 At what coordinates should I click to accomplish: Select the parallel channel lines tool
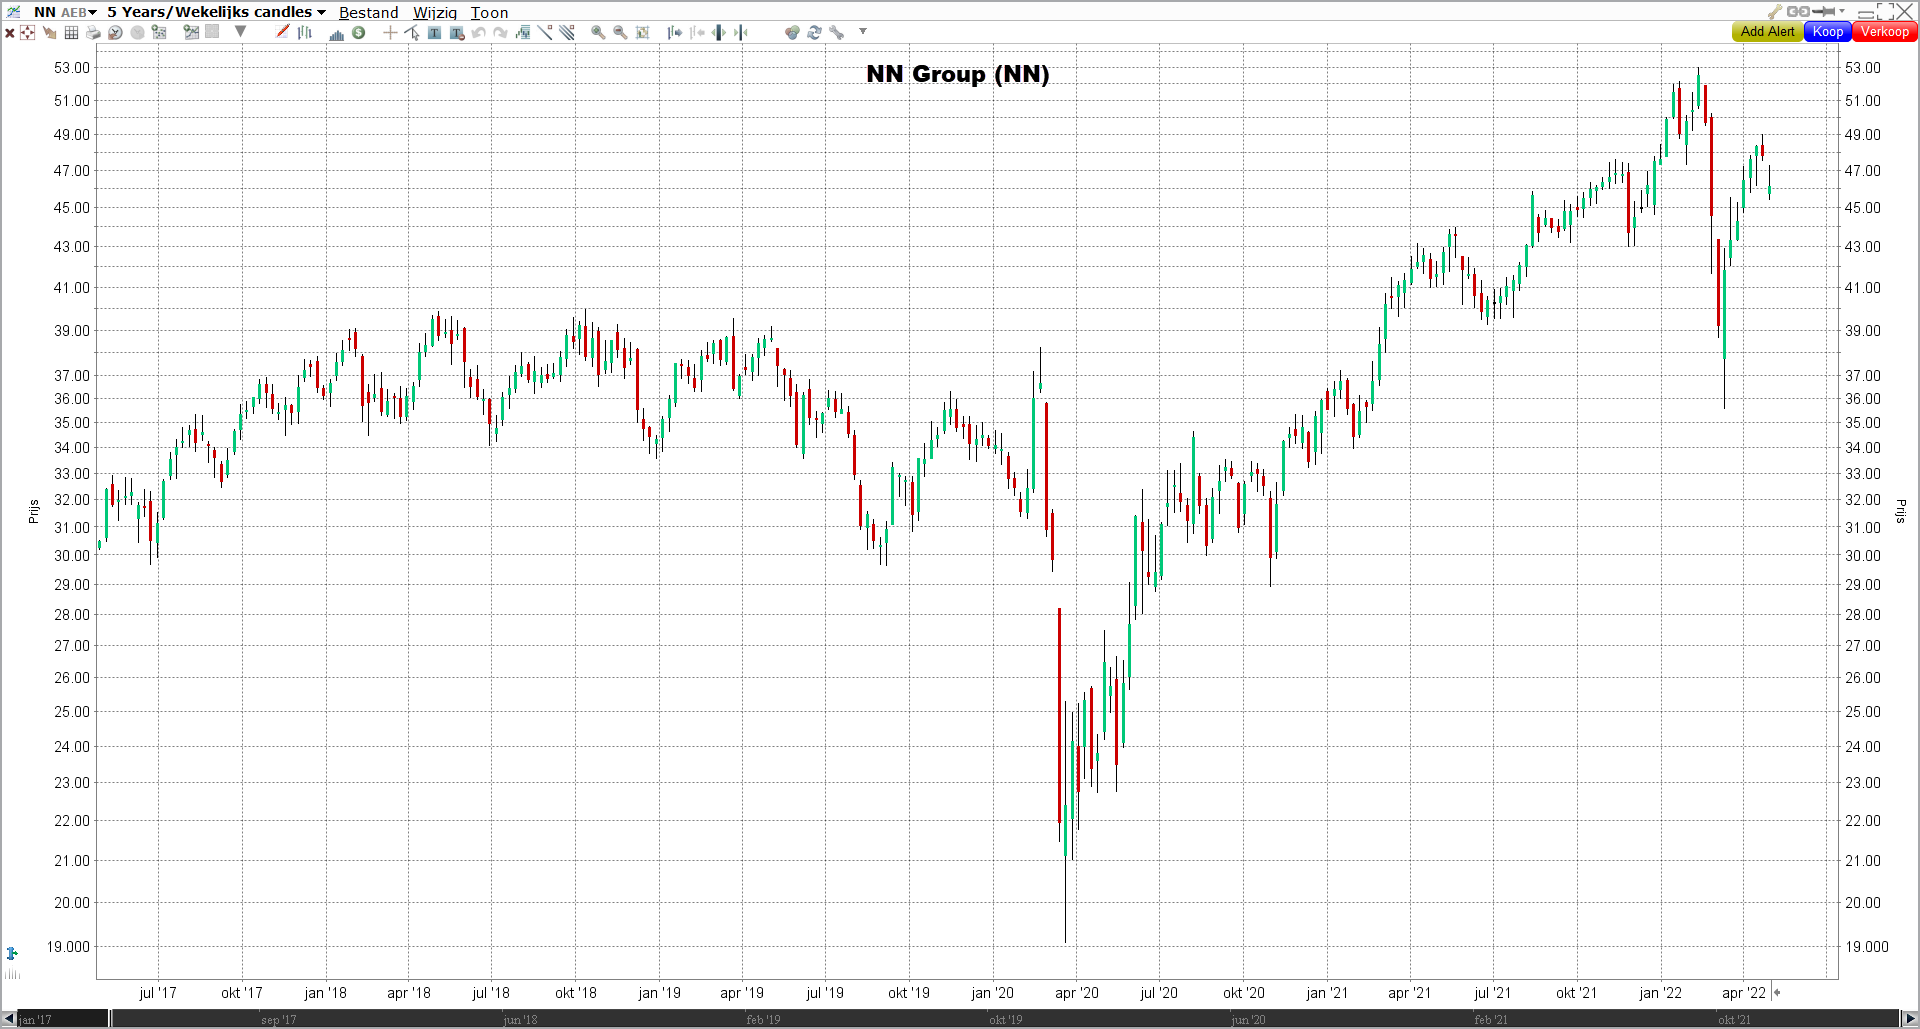[x=567, y=32]
